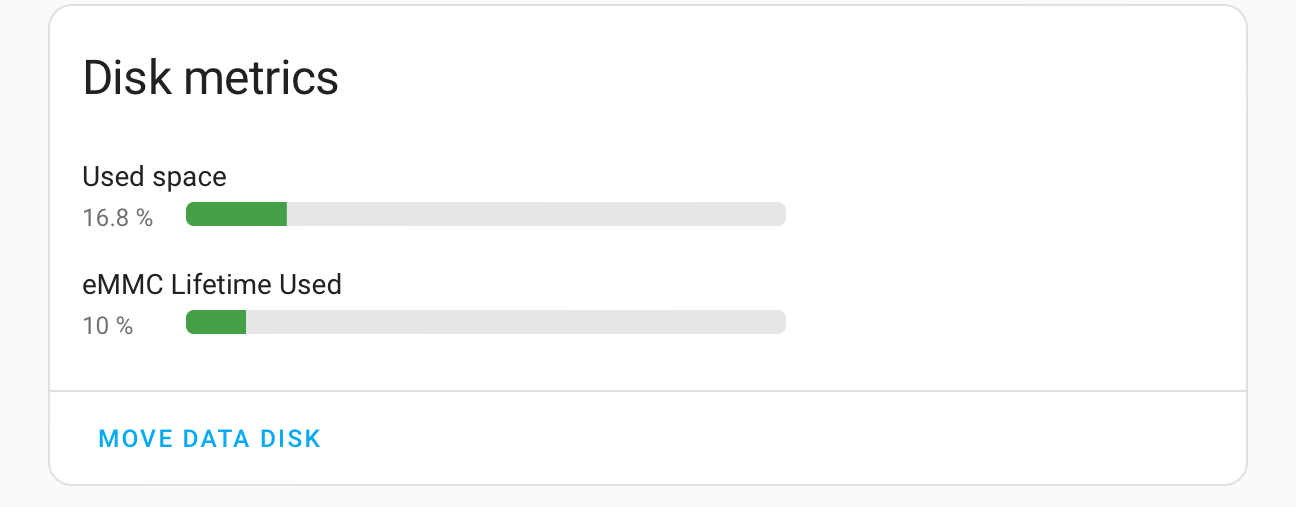1296x507 pixels.
Task: Click the 16.8 % usage value
Action: pyautogui.click(x=117, y=217)
